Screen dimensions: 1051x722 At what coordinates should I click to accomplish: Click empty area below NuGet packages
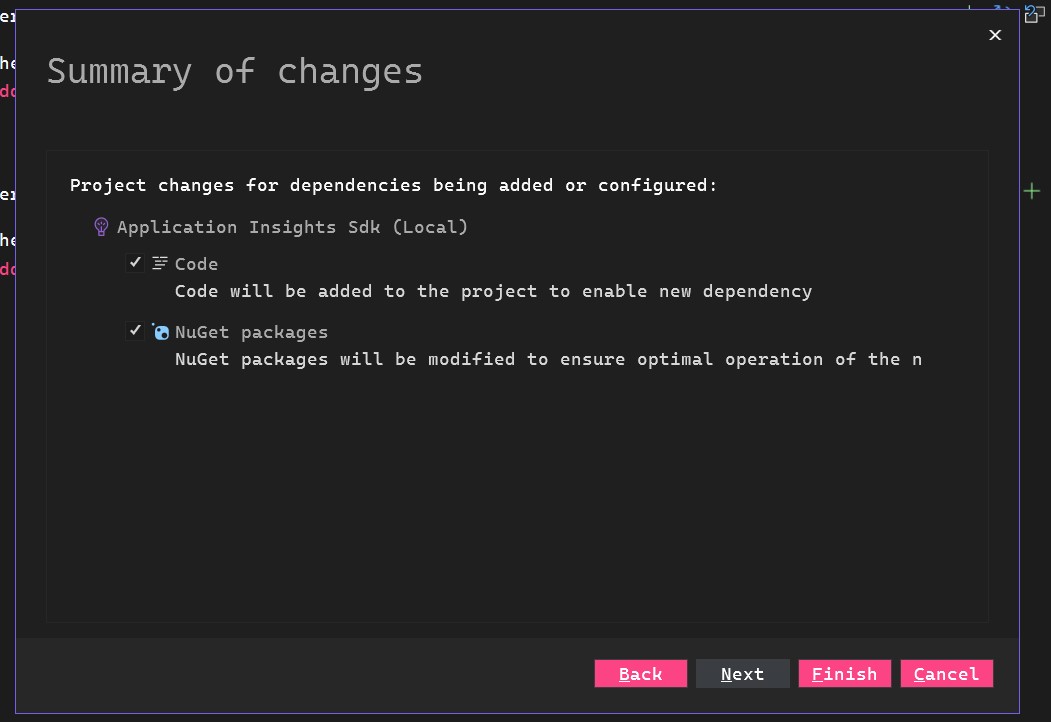[x=516, y=490]
